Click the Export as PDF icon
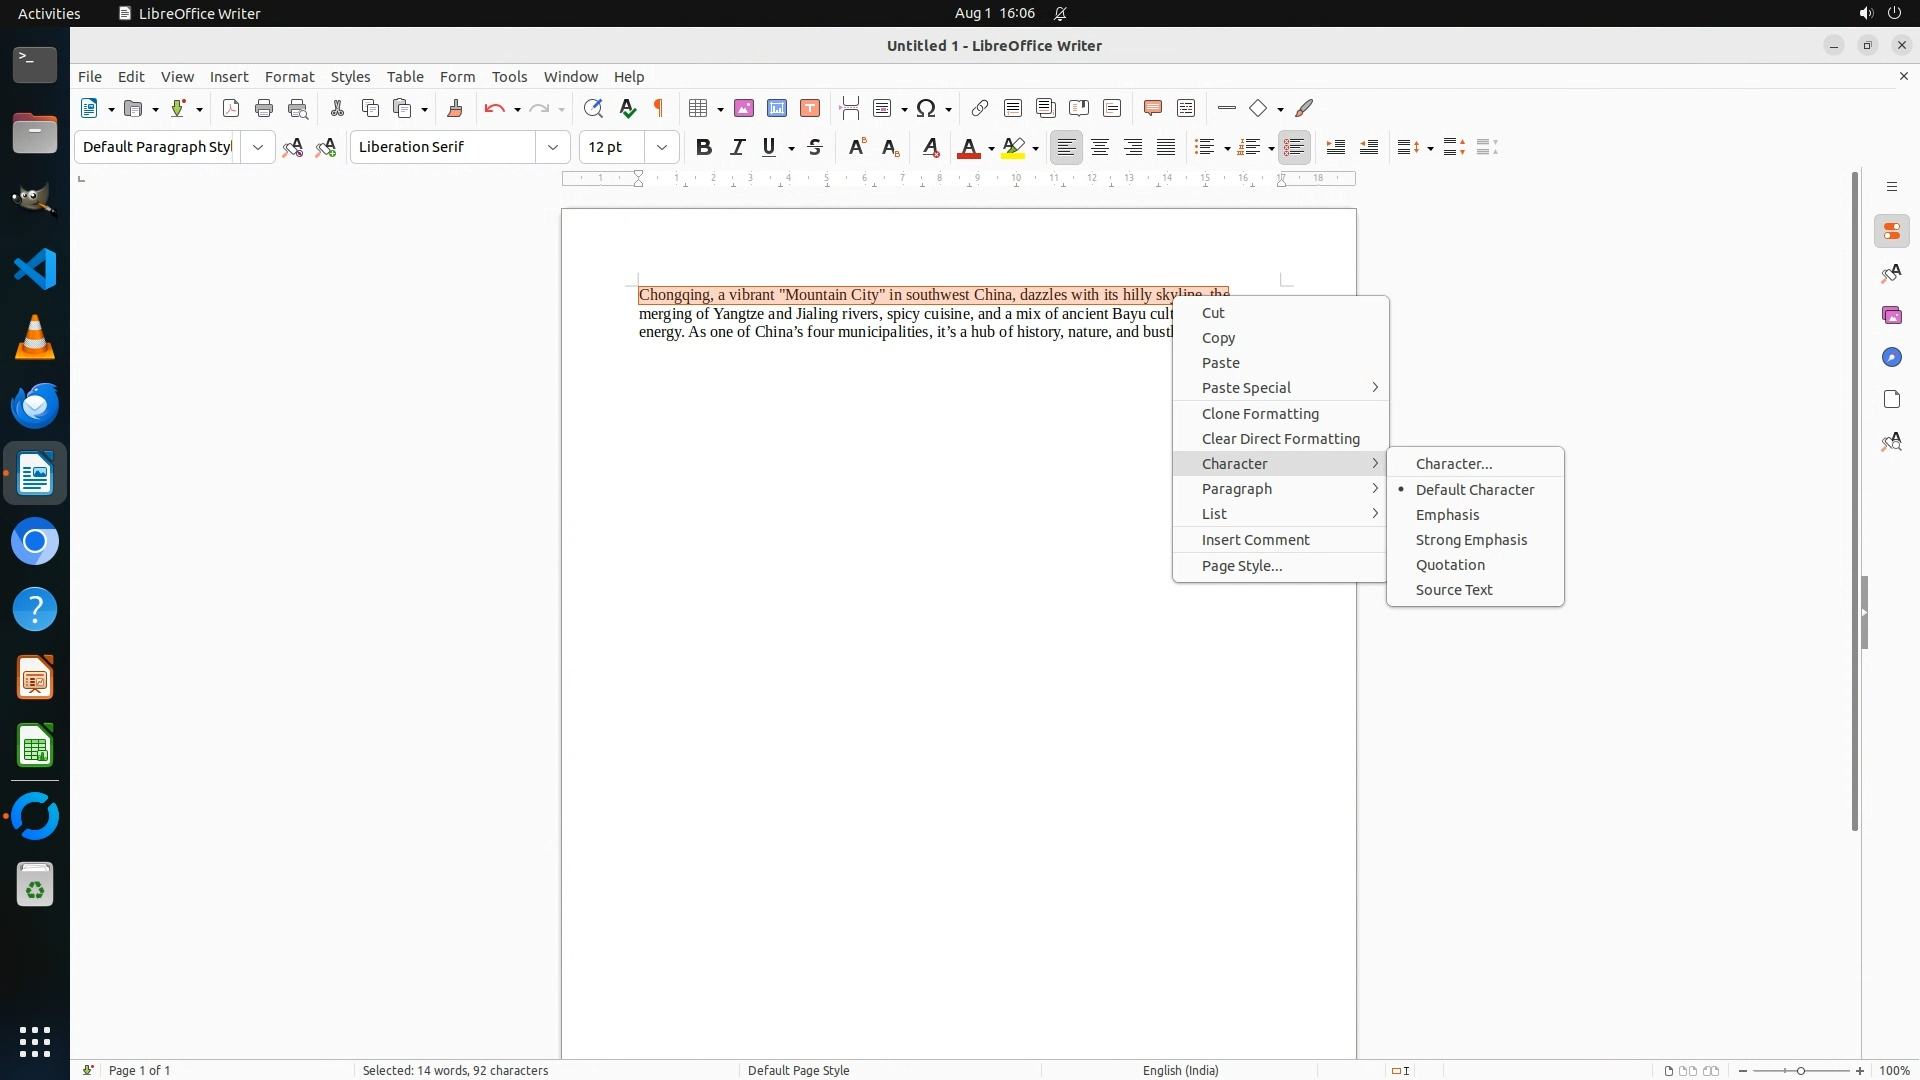This screenshot has width=1920, height=1080. 230,108
